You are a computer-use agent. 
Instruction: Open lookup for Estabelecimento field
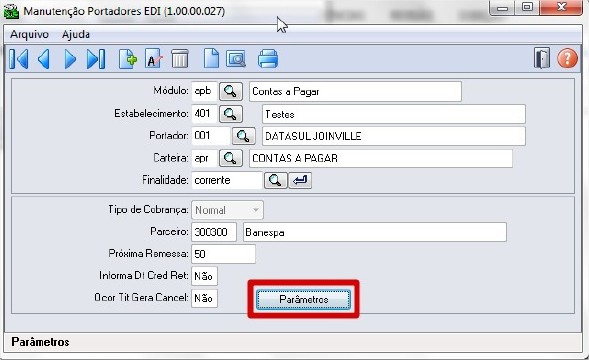click(231, 114)
